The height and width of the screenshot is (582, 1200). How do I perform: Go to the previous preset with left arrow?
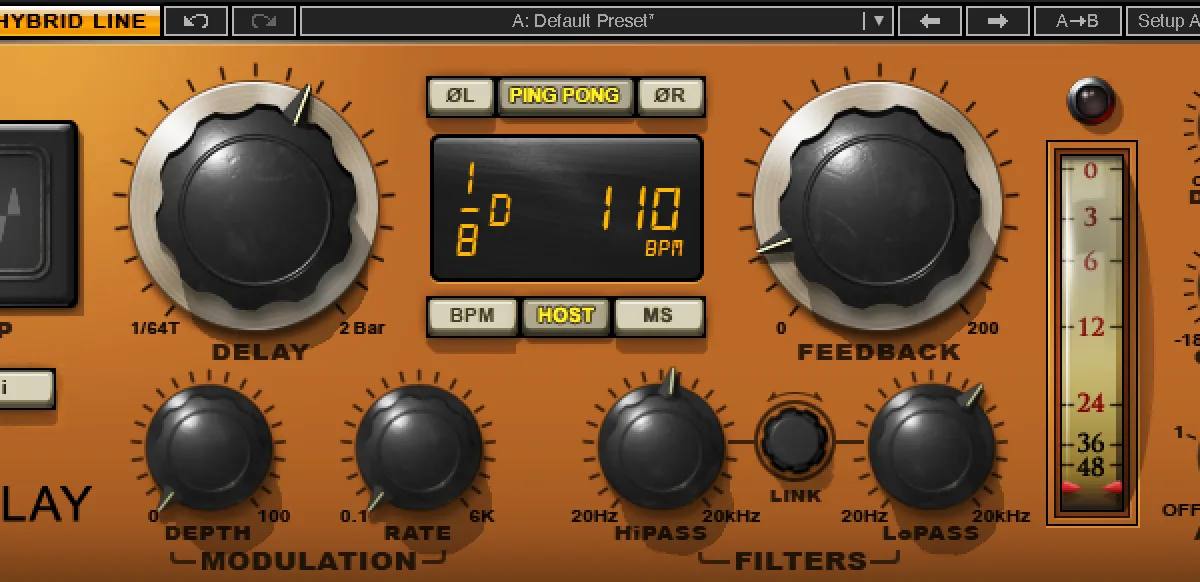pyautogui.click(x=930, y=20)
